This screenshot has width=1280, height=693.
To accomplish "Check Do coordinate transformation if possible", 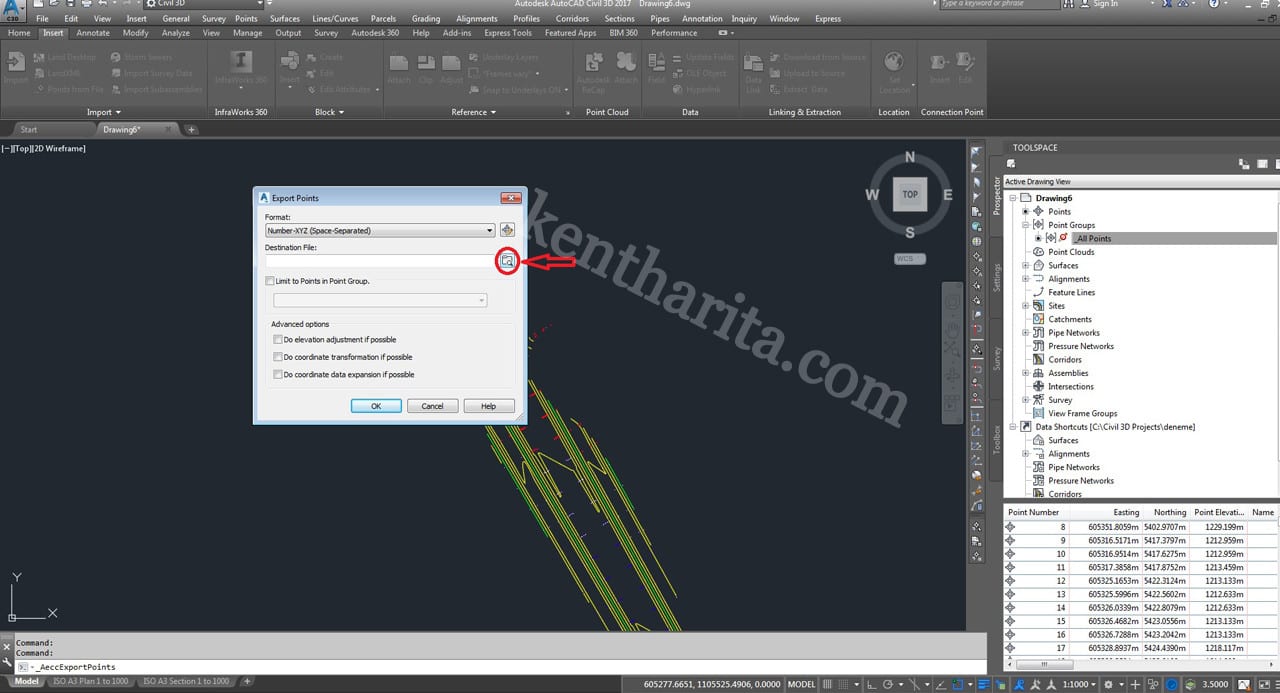I will point(278,357).
